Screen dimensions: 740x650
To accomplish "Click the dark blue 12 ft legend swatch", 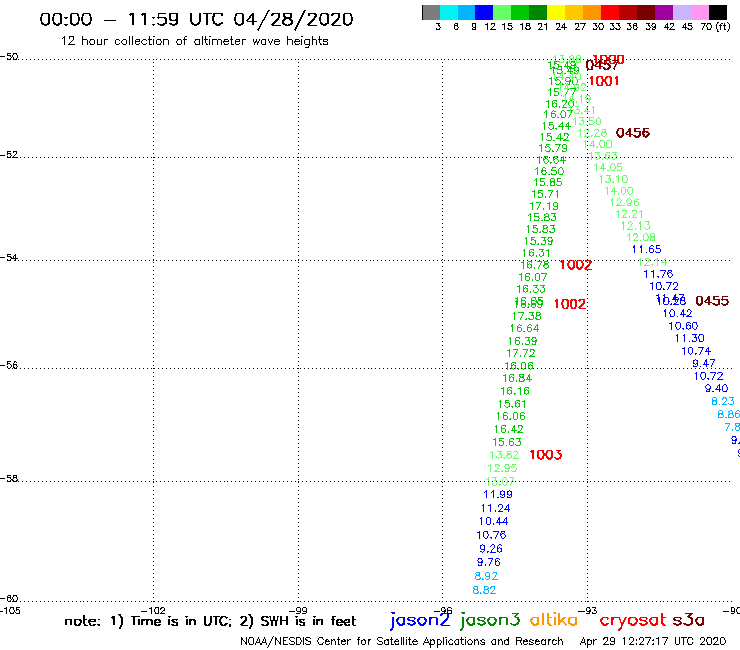I will pyautogui.click(x=484, y=12).
